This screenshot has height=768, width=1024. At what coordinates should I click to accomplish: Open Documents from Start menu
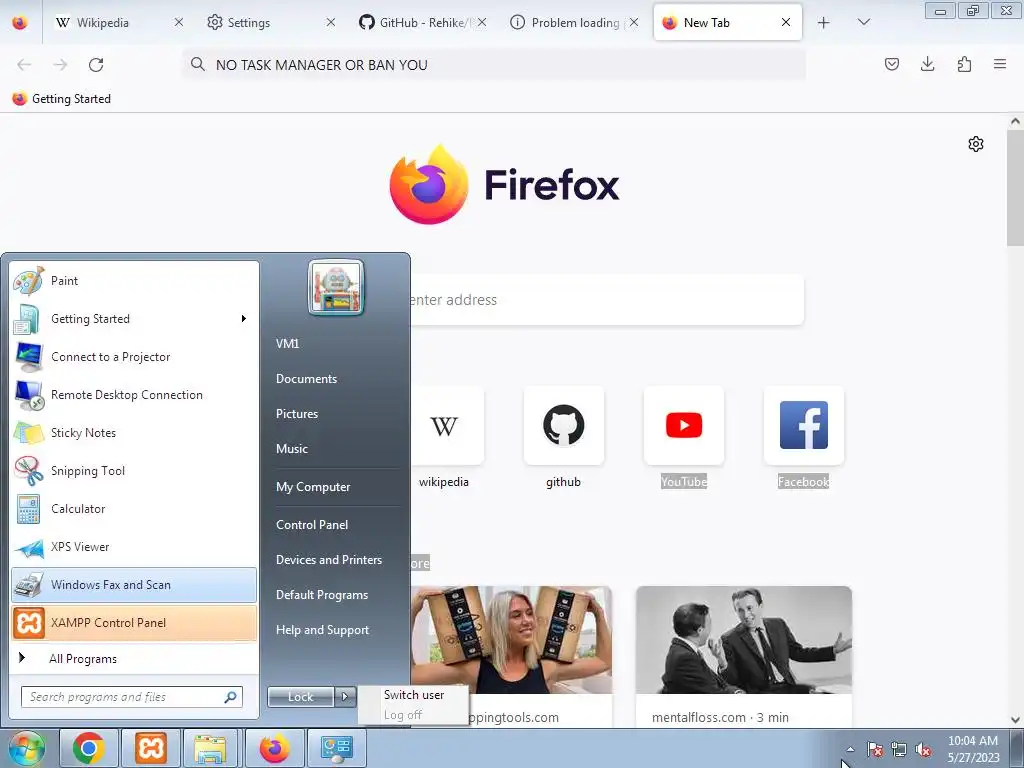tap(306, 379)
